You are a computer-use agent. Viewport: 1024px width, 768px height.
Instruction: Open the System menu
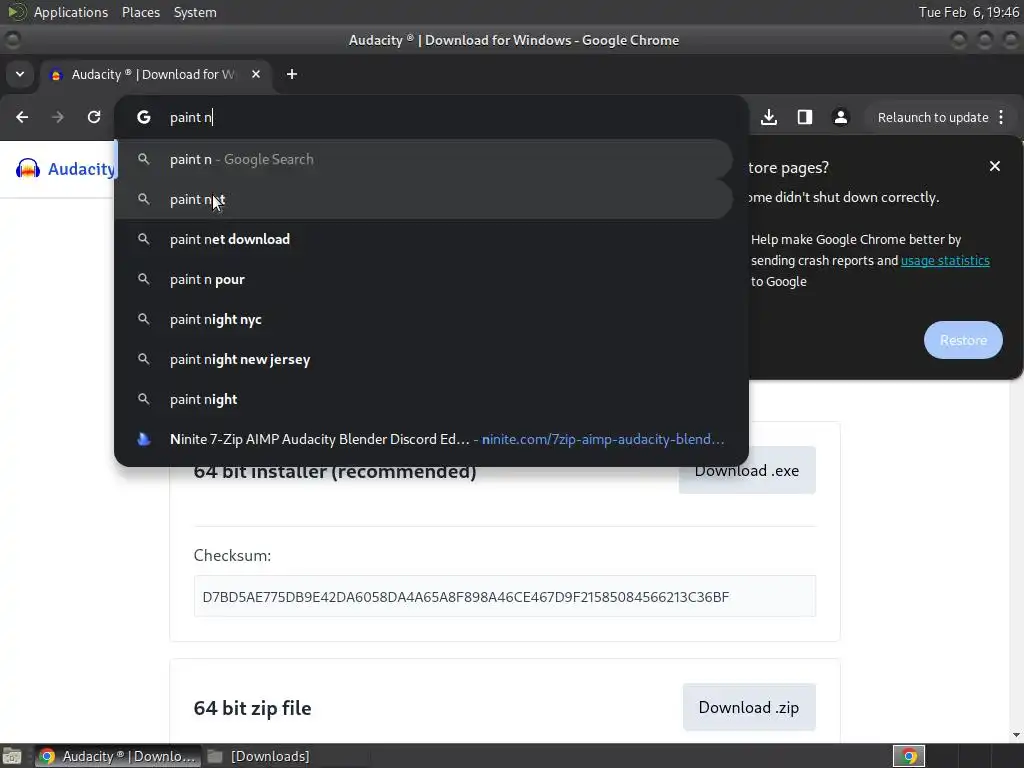195,12
